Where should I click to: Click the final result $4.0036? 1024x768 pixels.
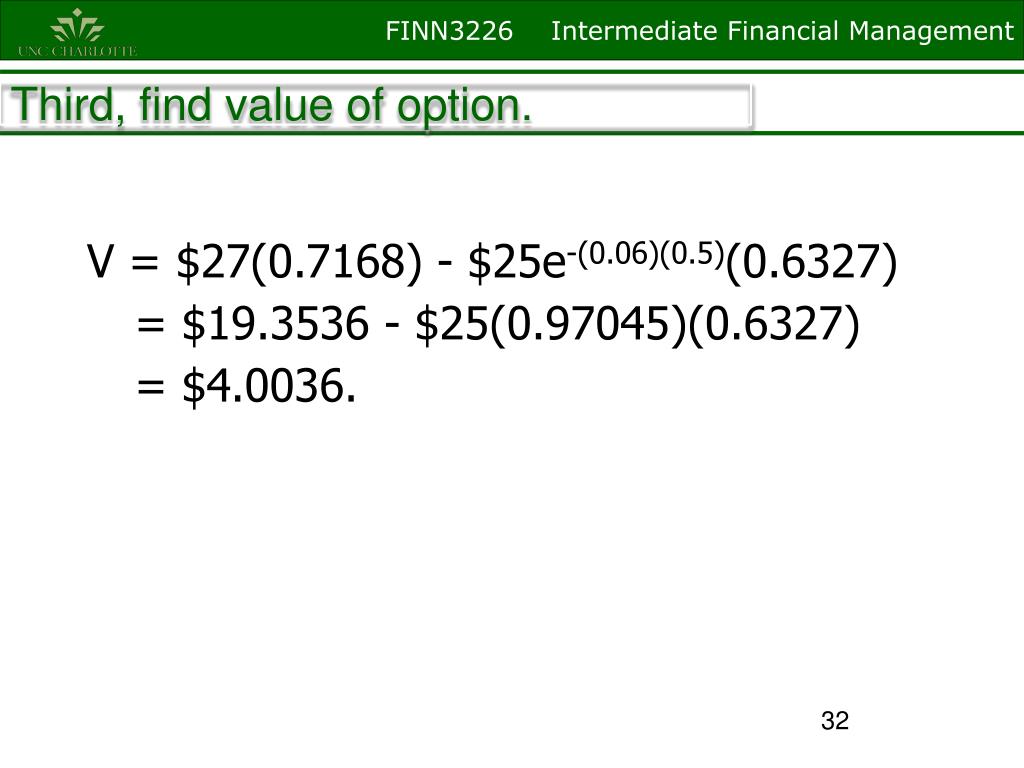(x=269, y=385)
